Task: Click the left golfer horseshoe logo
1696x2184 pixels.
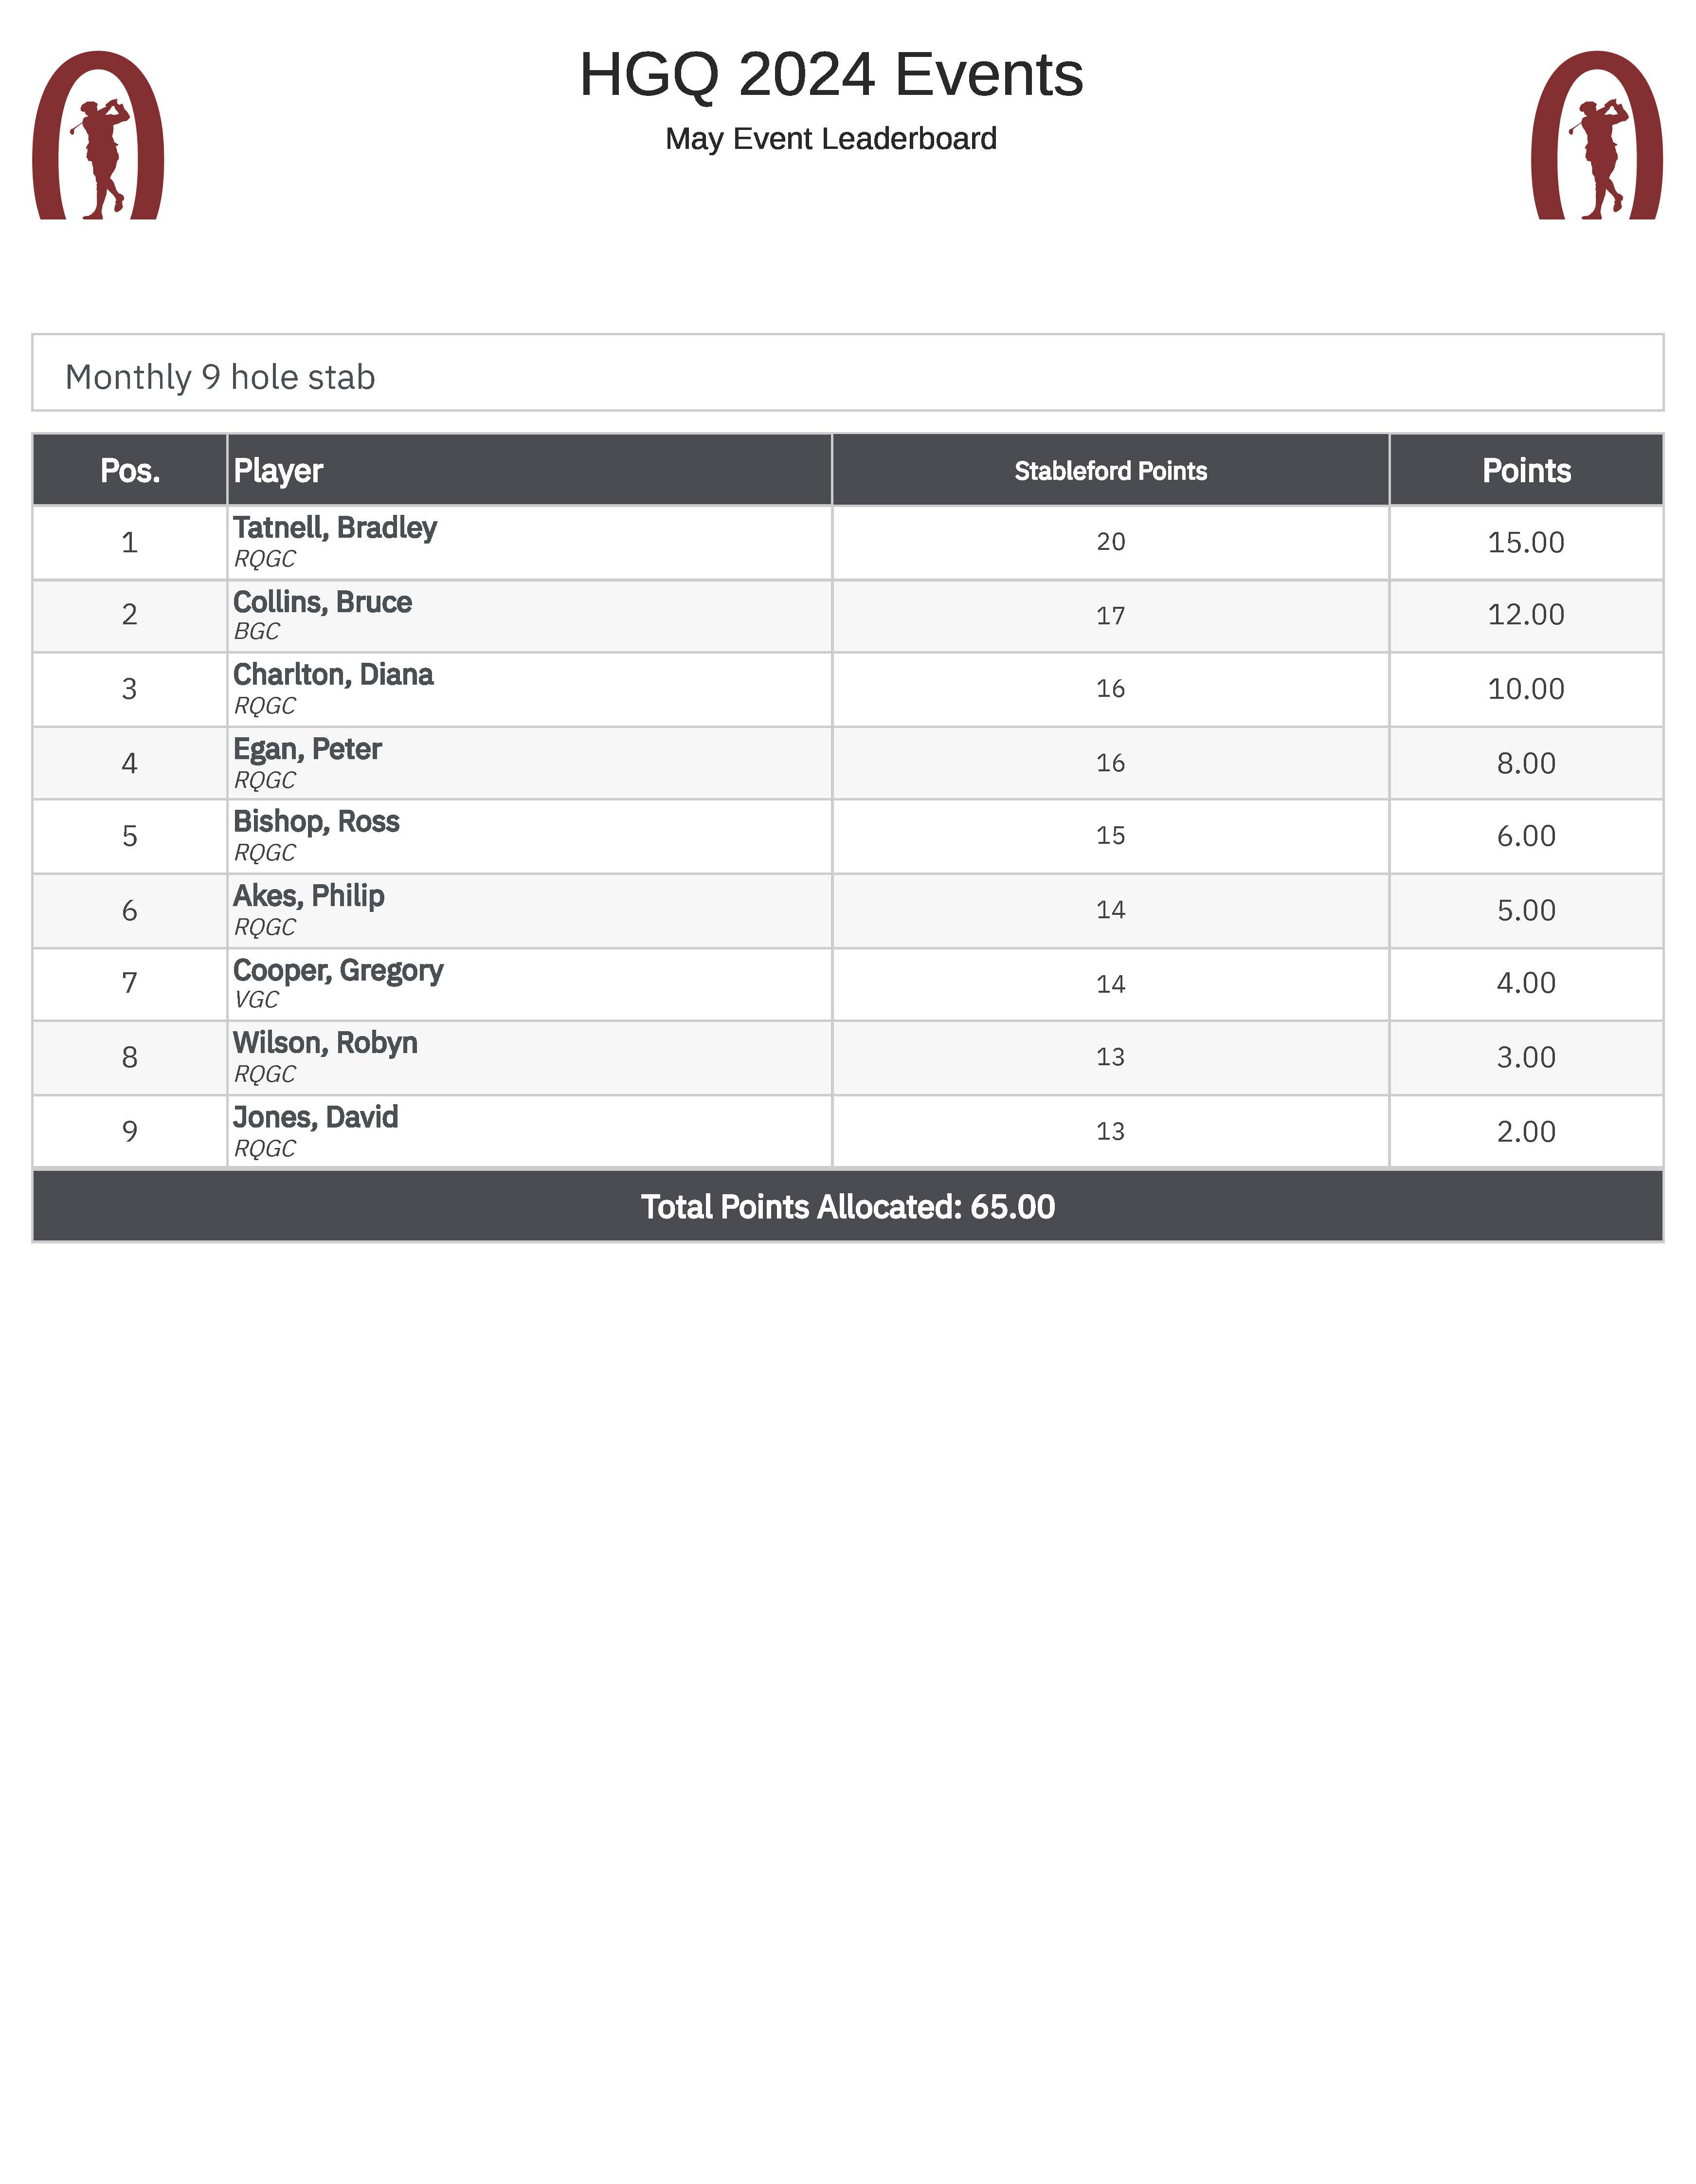Action: point(98,136)
